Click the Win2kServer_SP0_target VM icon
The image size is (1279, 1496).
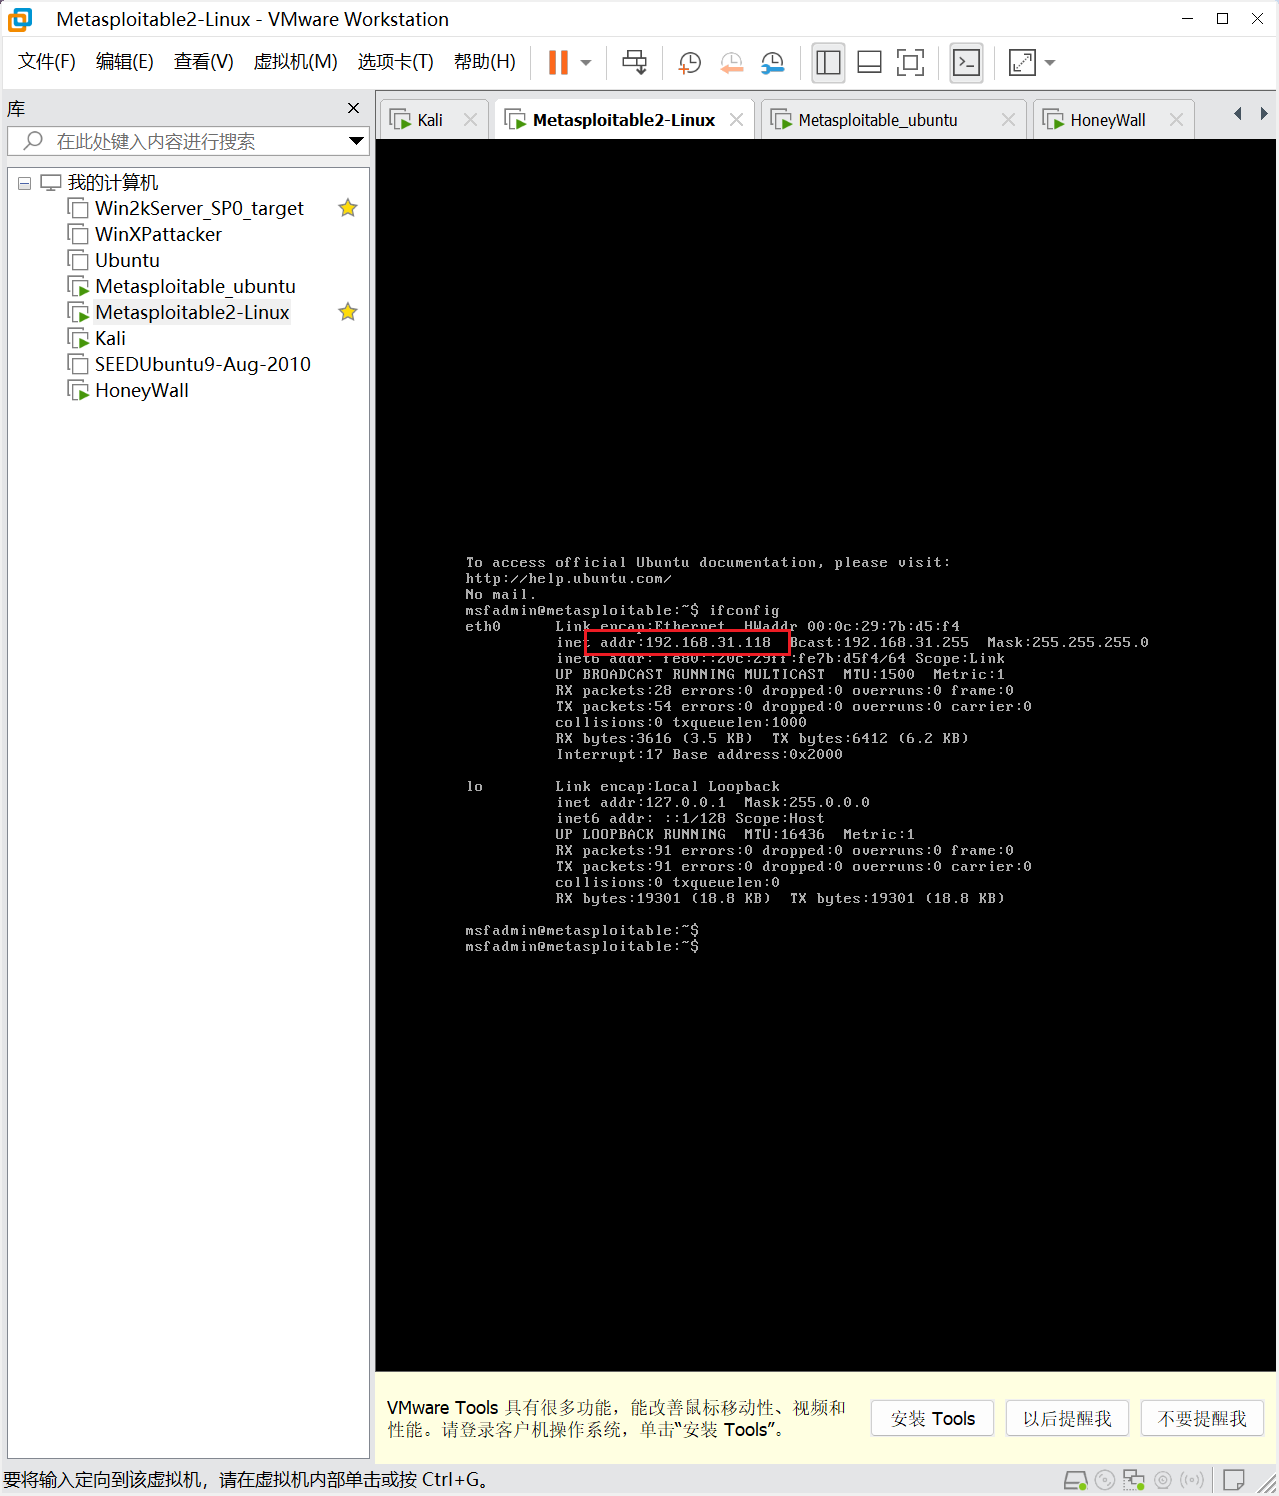[x=78, y=208]
